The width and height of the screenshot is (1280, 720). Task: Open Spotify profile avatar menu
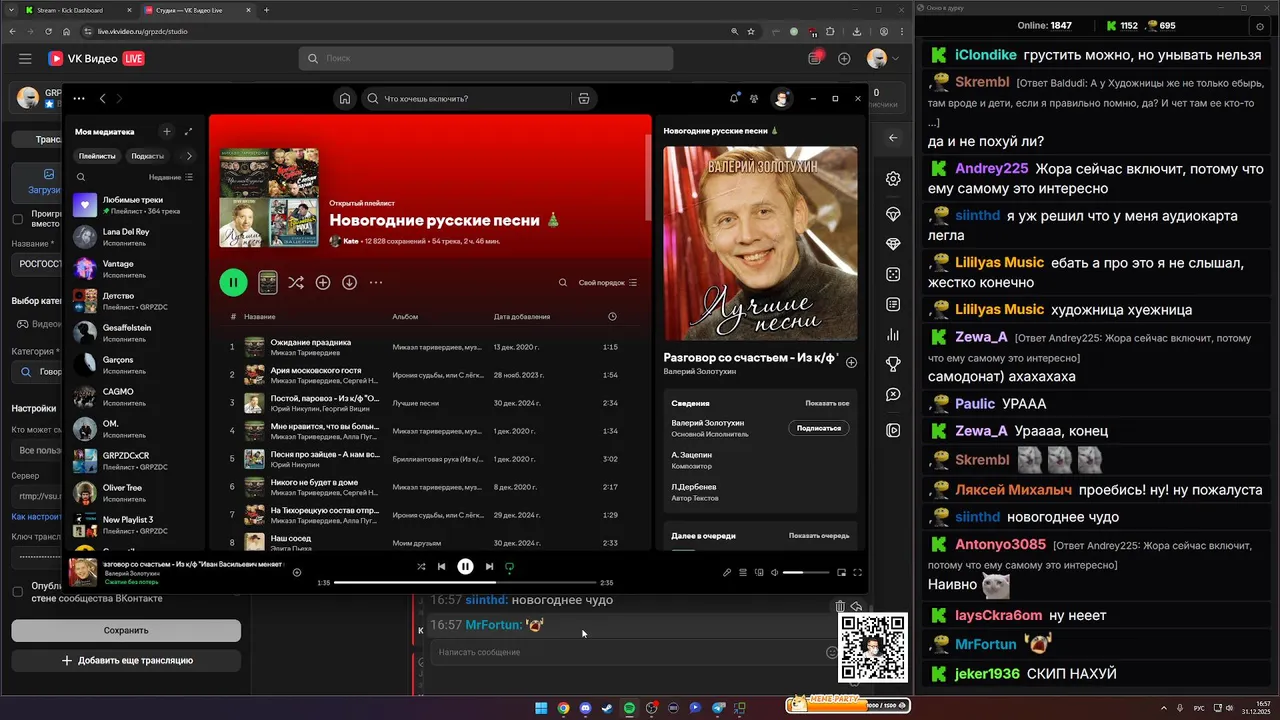click(782, 98)
